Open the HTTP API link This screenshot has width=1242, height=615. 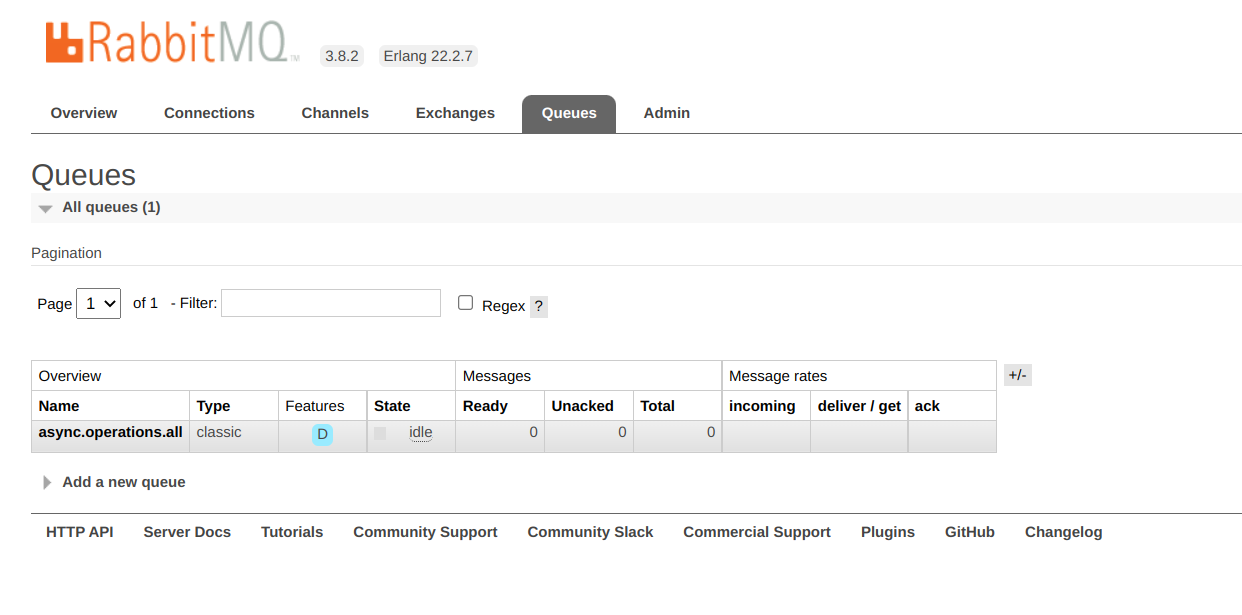pos(80,532)
